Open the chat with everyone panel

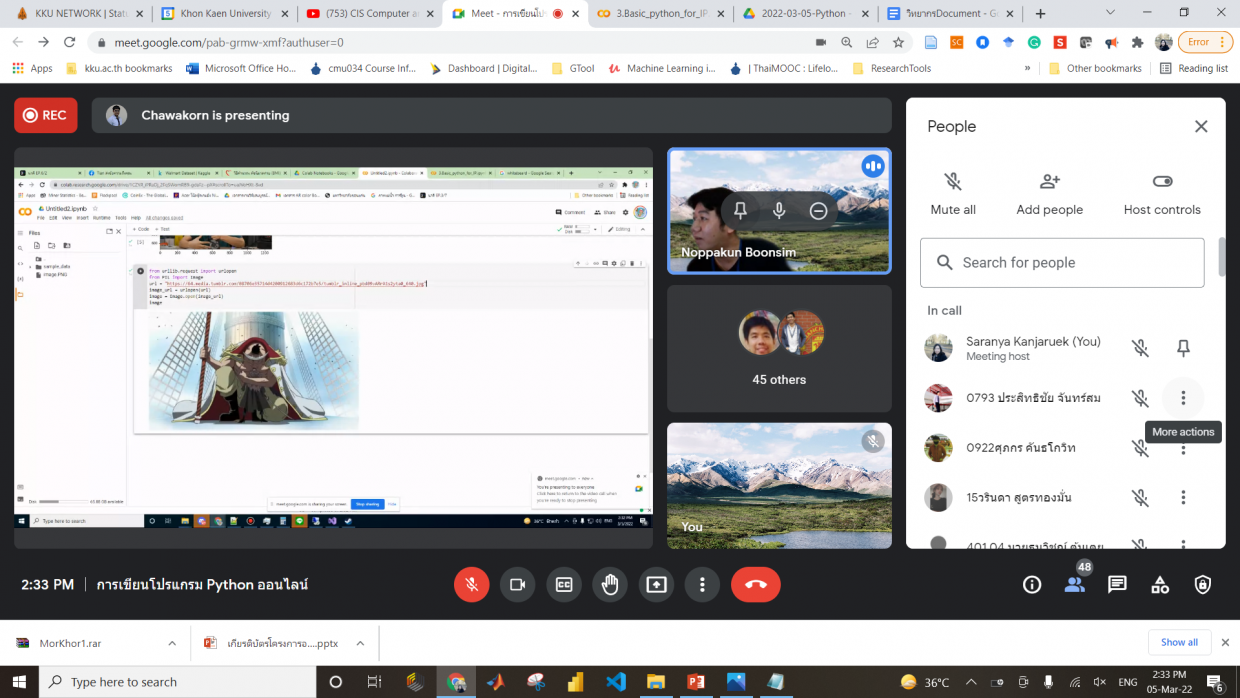click(x=1117, y=585)
